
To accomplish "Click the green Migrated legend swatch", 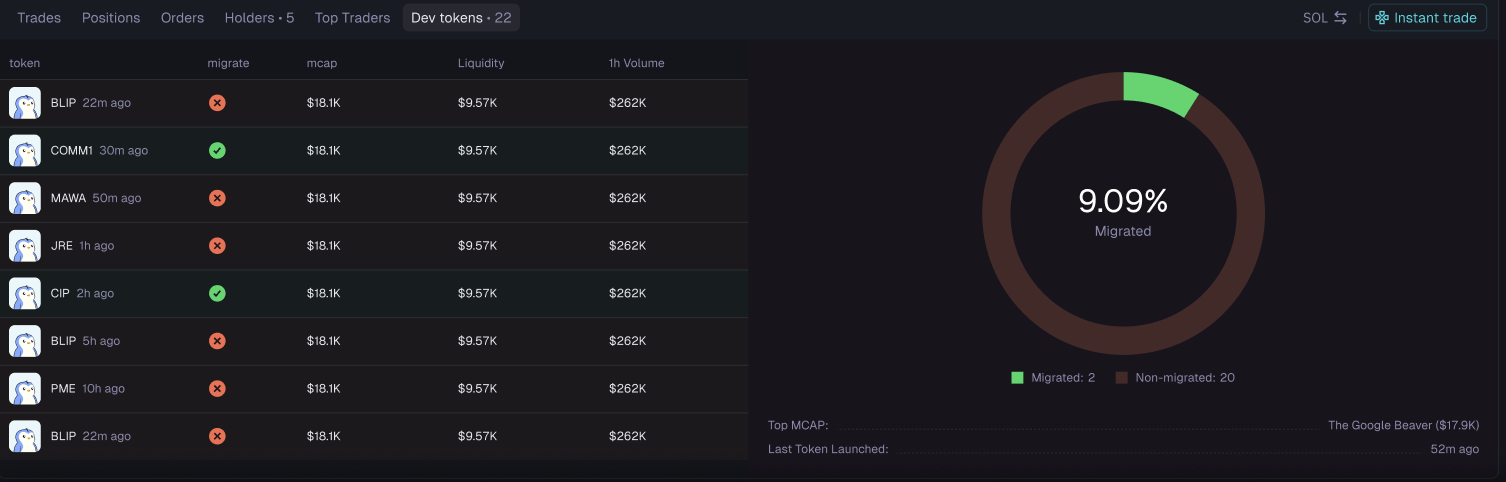I will click(x=1017, y=378).
